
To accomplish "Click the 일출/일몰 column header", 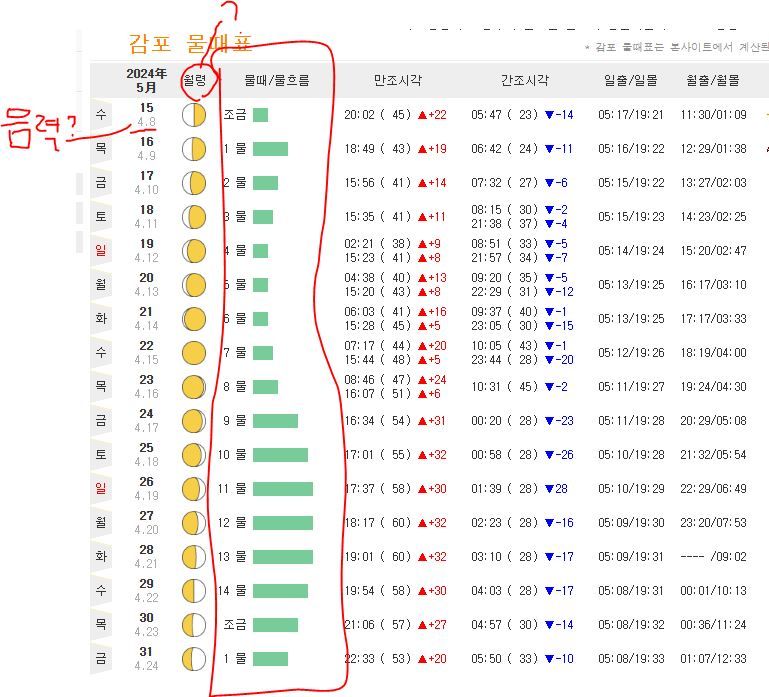I will tap(631, 80).
